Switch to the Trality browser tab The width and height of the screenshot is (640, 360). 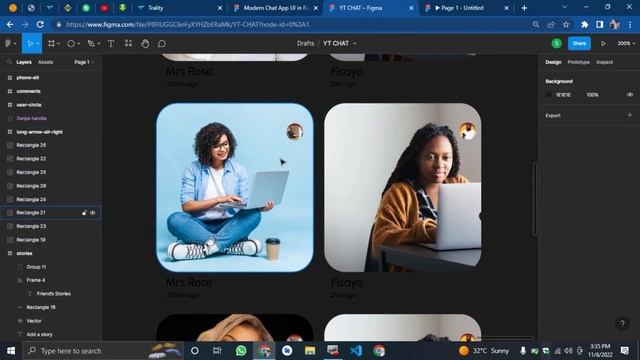[x=180, y=8]
